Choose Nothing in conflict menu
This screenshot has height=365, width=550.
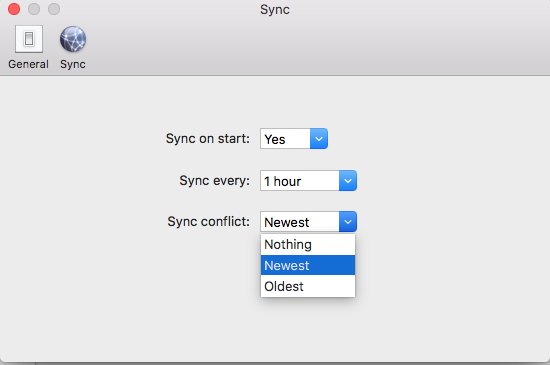(x=308, y=244)
